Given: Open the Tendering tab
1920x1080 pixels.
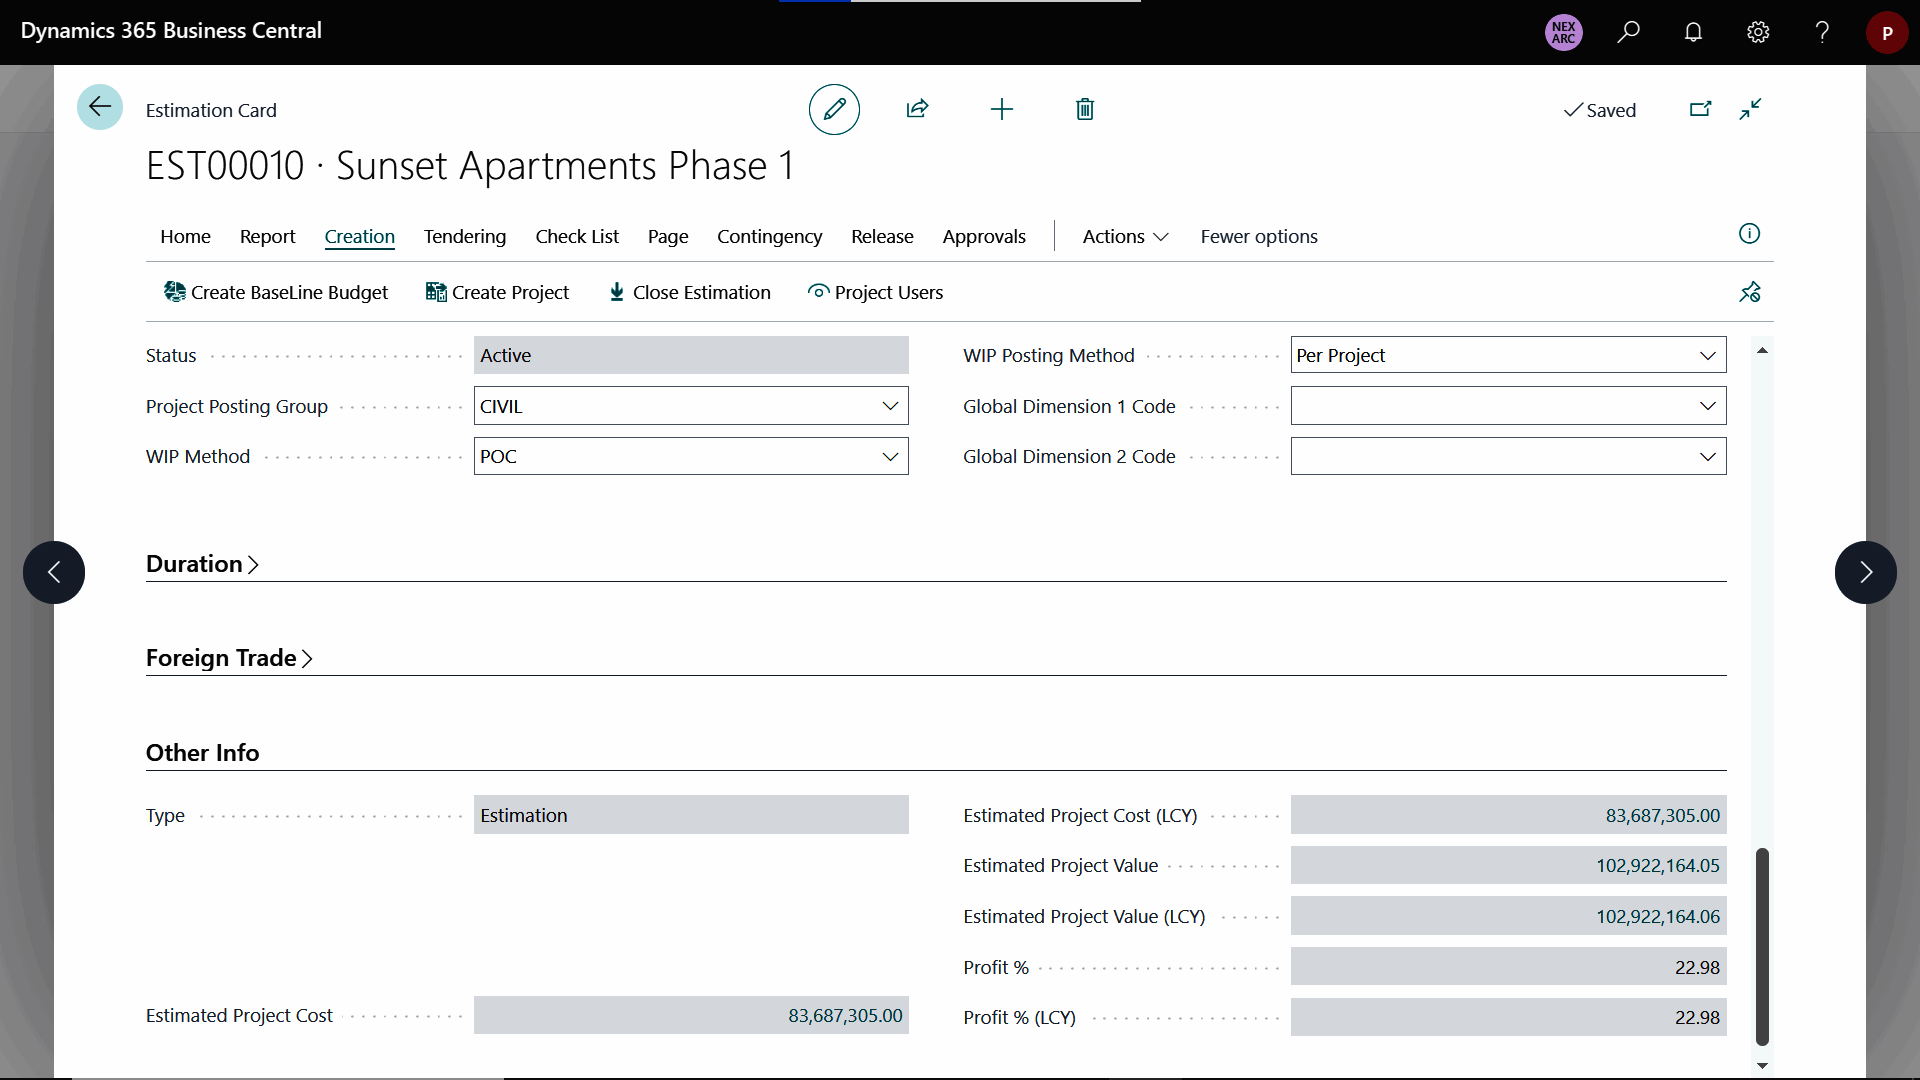Looking at the screenshot, I should pos(464,237).
